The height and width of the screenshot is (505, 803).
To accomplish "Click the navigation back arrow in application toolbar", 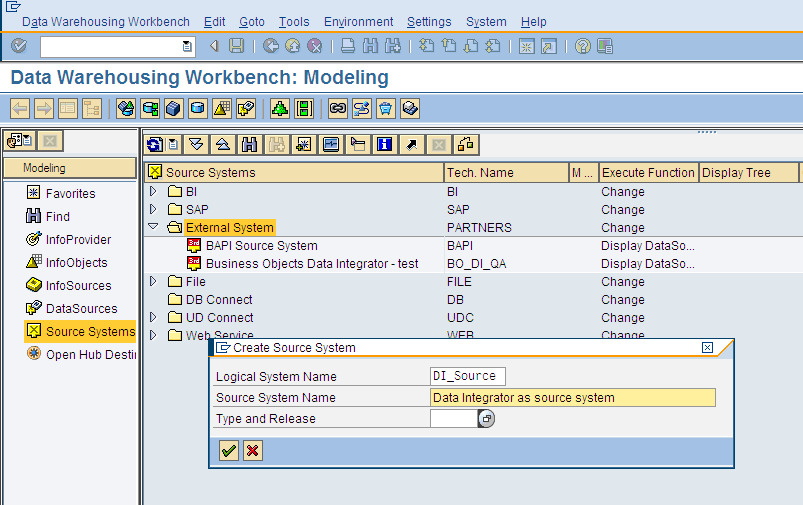I will pos(20,109).
